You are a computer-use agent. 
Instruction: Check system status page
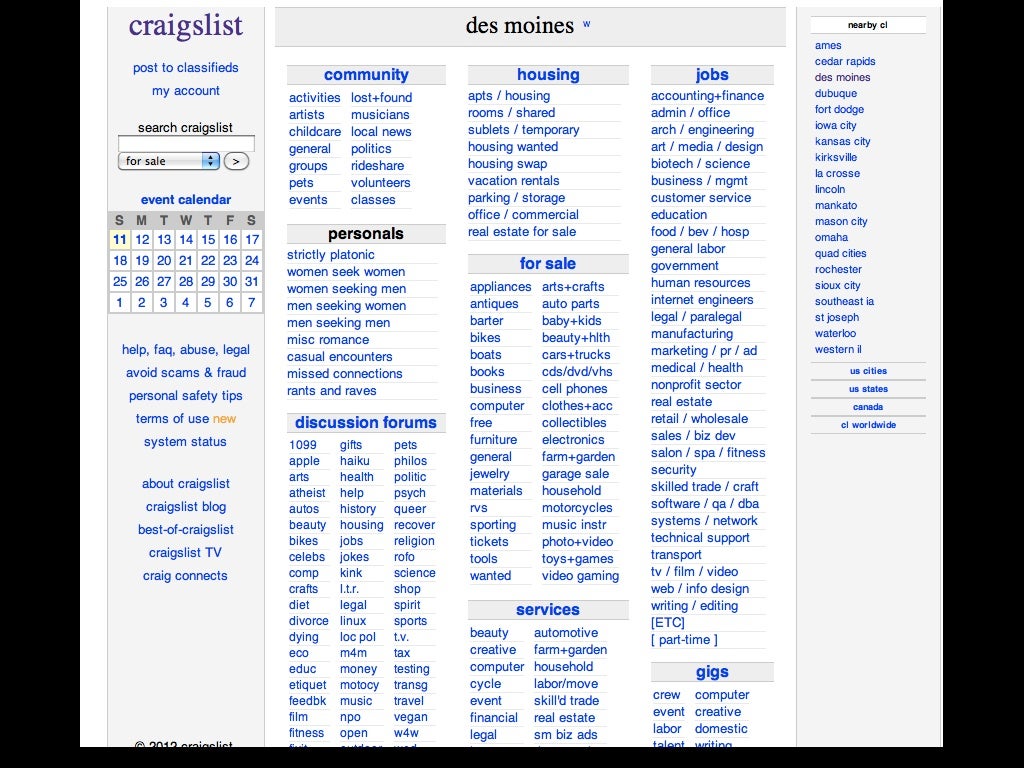pyautogui.click(x=185, y=441)
